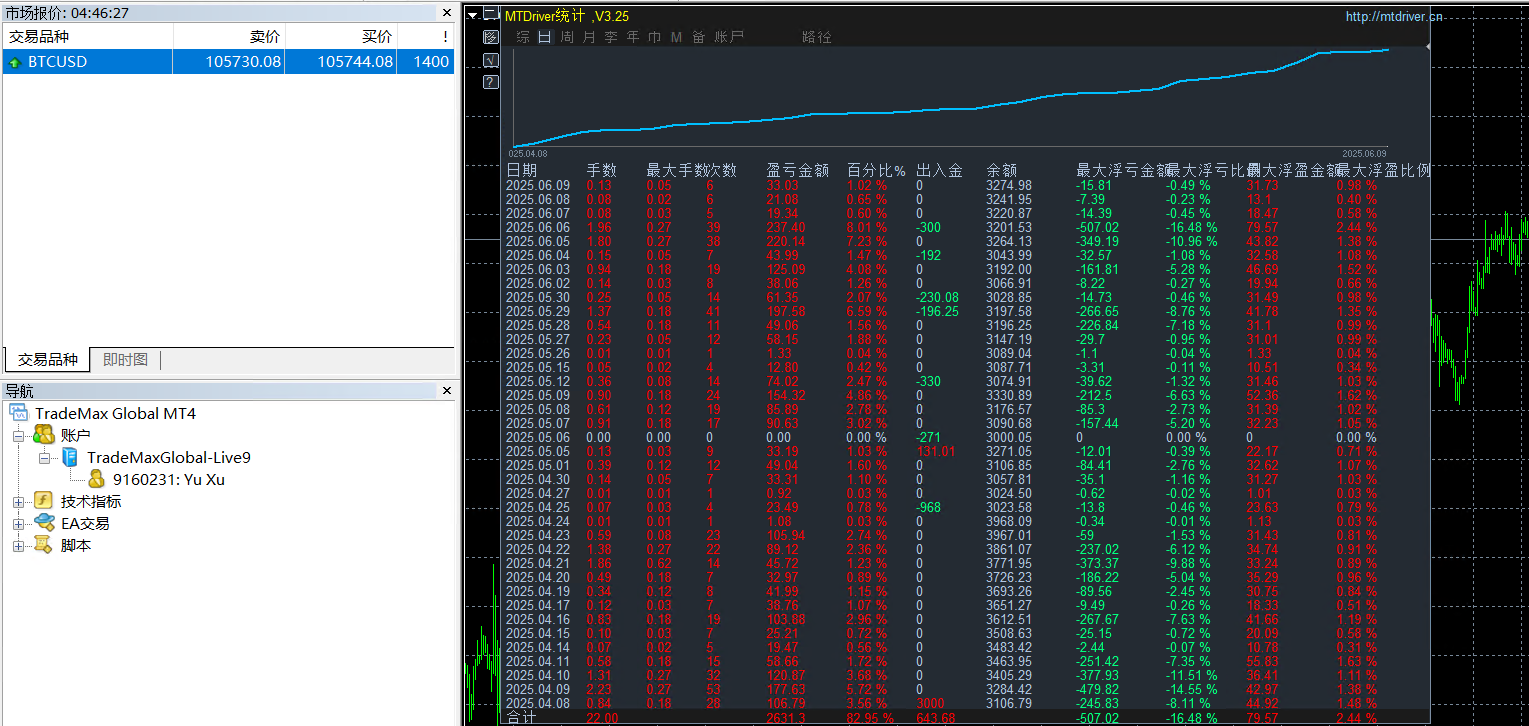Switch to the 币 symbol tab
This screenshot has height=726, width=1529.
pos(655,37)
